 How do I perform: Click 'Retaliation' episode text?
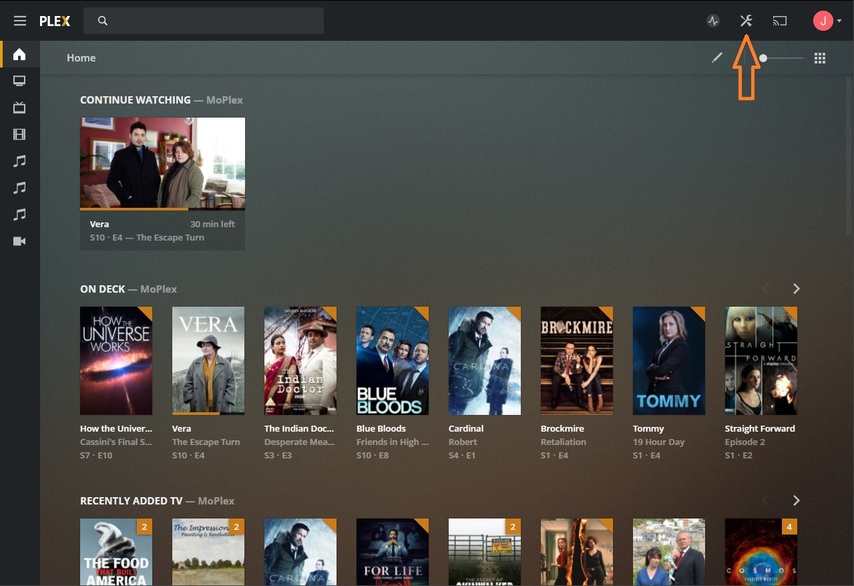tap(563, 442)
